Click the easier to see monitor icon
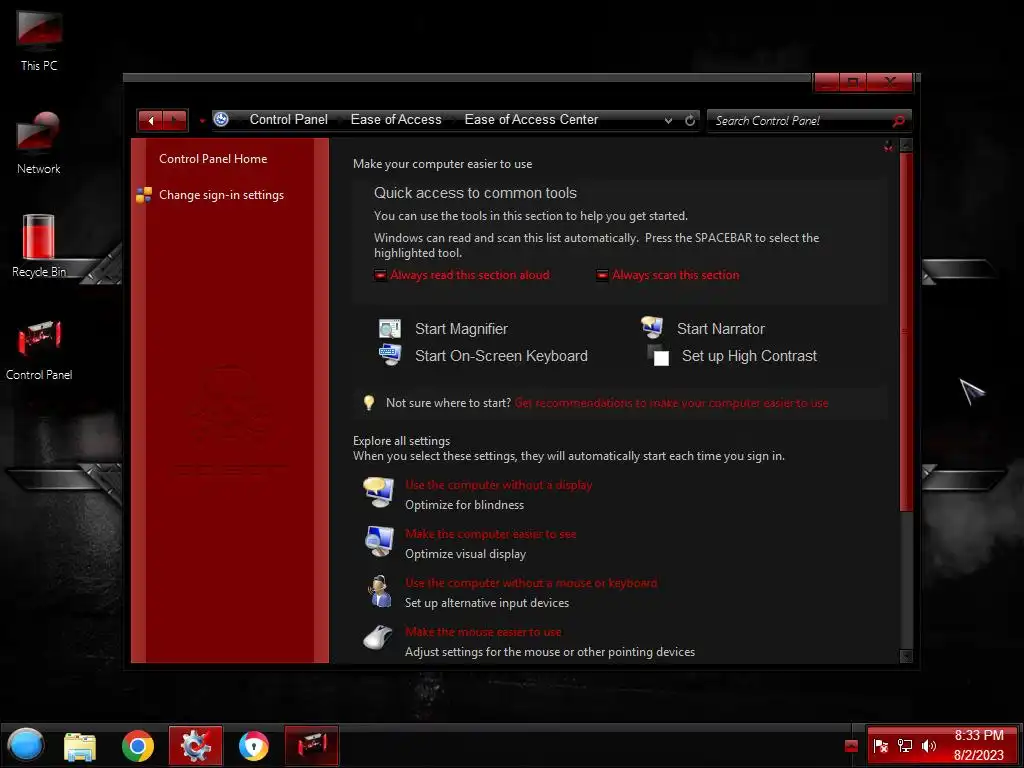 click(379, 541)
